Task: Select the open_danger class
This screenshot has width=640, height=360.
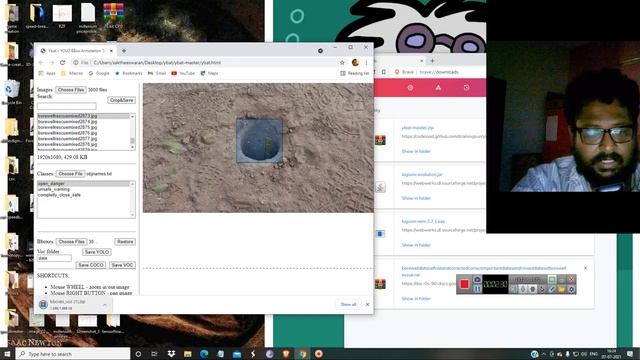Action: click(51, 184)
